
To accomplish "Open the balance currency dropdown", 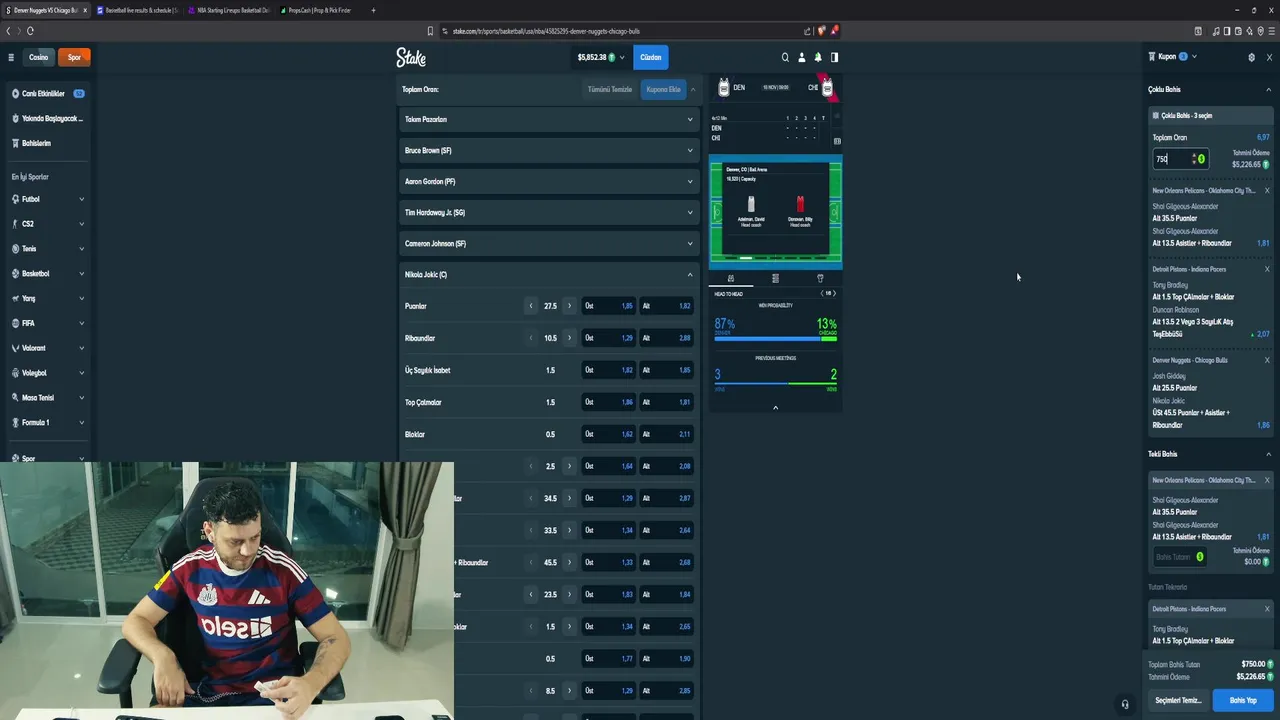I will pos(601,57).
